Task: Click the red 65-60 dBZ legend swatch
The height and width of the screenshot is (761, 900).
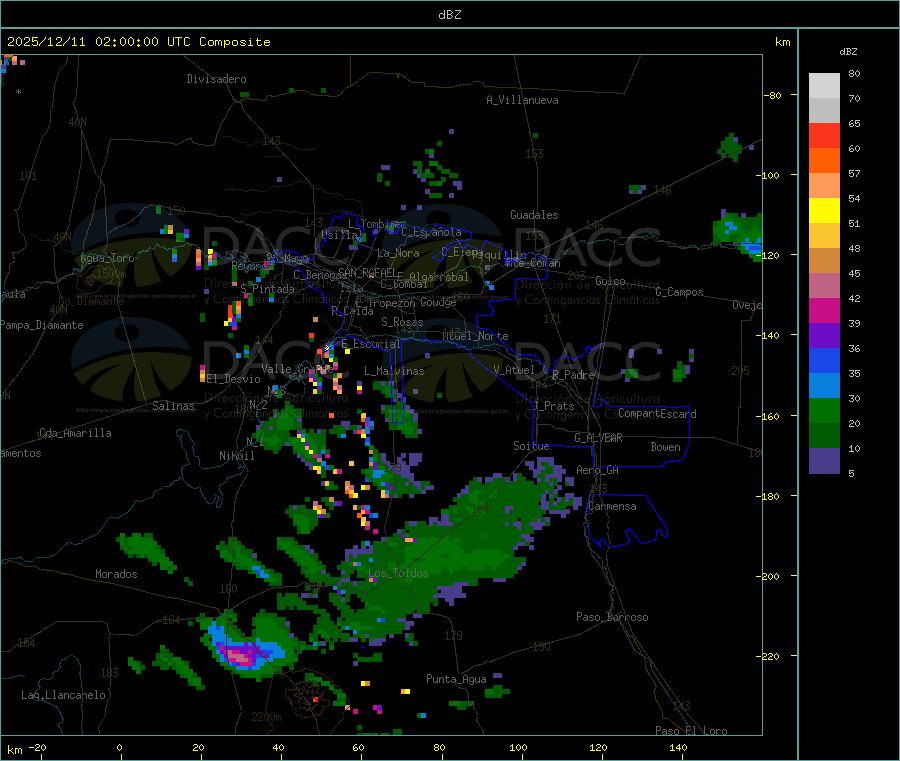Action: [x=824, y=135]
